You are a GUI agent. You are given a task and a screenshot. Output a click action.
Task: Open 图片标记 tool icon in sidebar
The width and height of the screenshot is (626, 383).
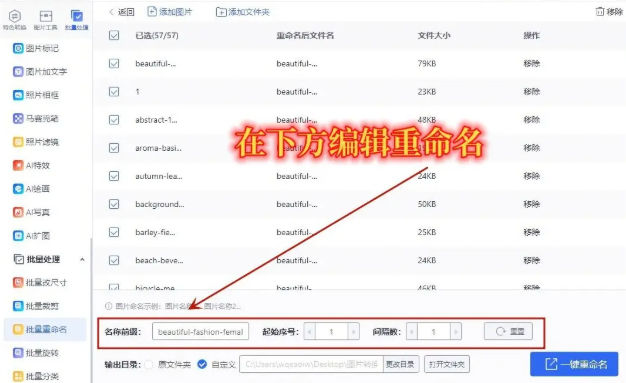tap(18, 48)
